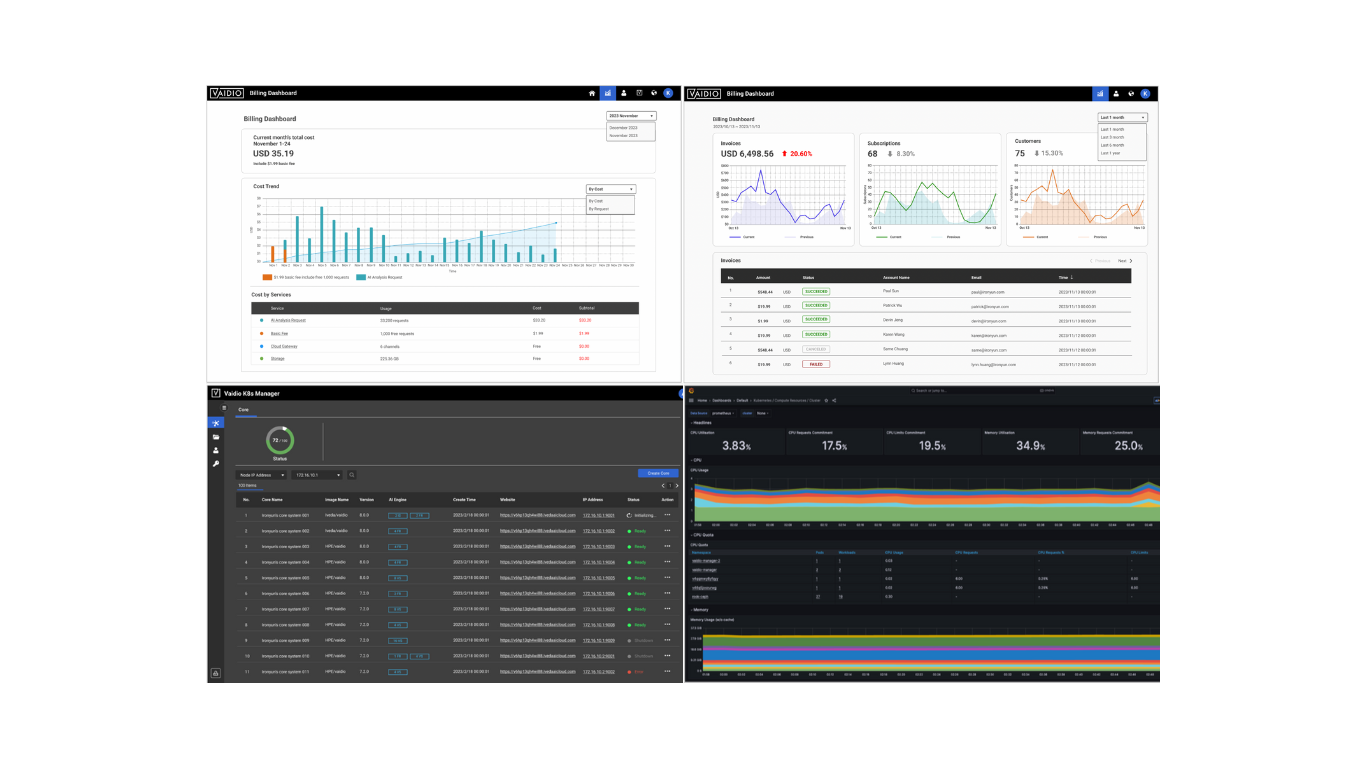Image resolution: width=1366 pixels, height=768 pixels.
Task: Click Vaidio logo in invoices dashboard
Action: click(703, 93)
